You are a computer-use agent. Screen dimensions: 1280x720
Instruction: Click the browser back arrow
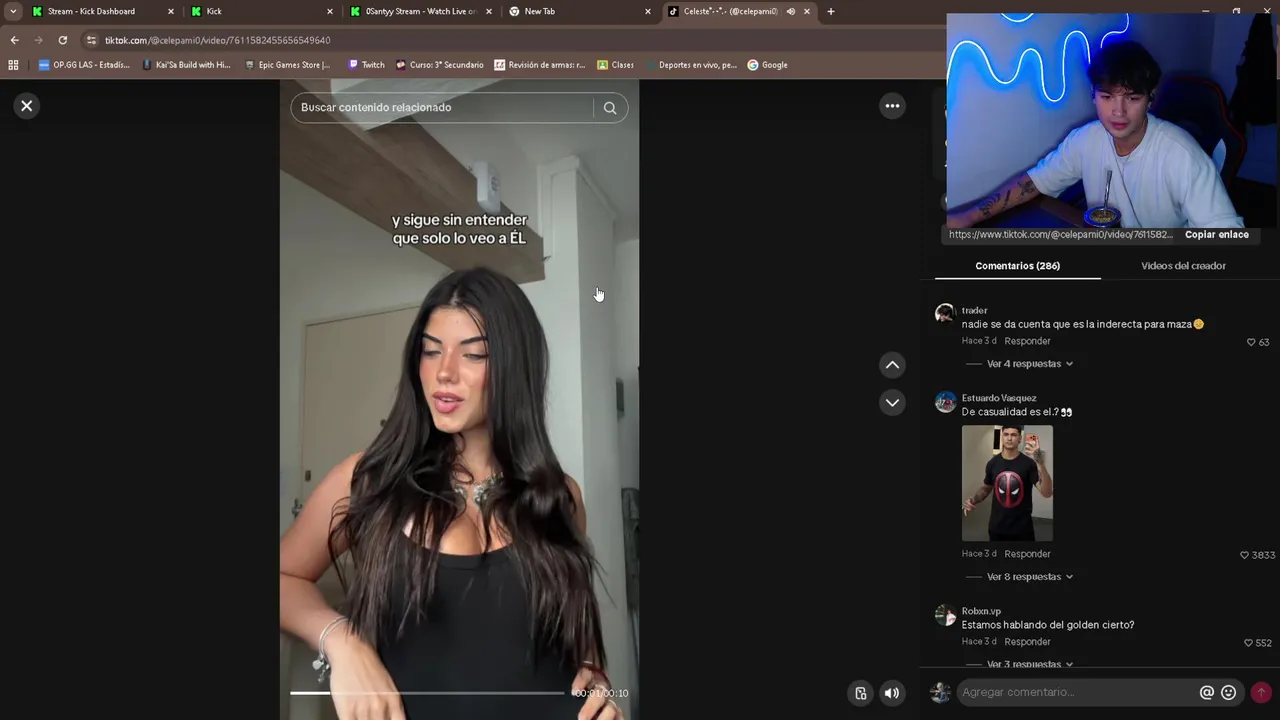coord(14,40)
